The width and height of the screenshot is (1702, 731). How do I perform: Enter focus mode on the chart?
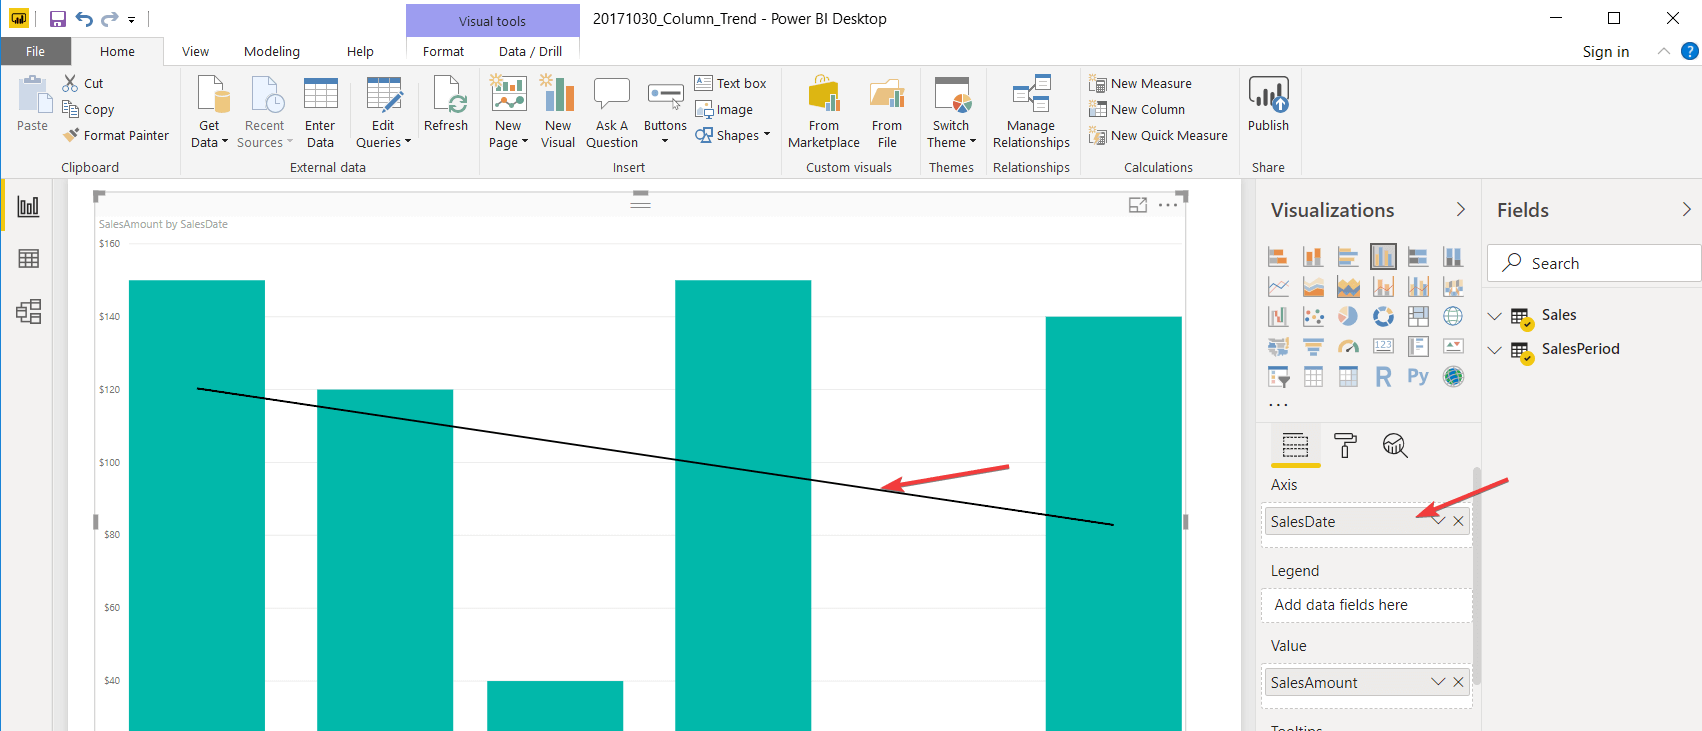click(x=1138, y=205)
